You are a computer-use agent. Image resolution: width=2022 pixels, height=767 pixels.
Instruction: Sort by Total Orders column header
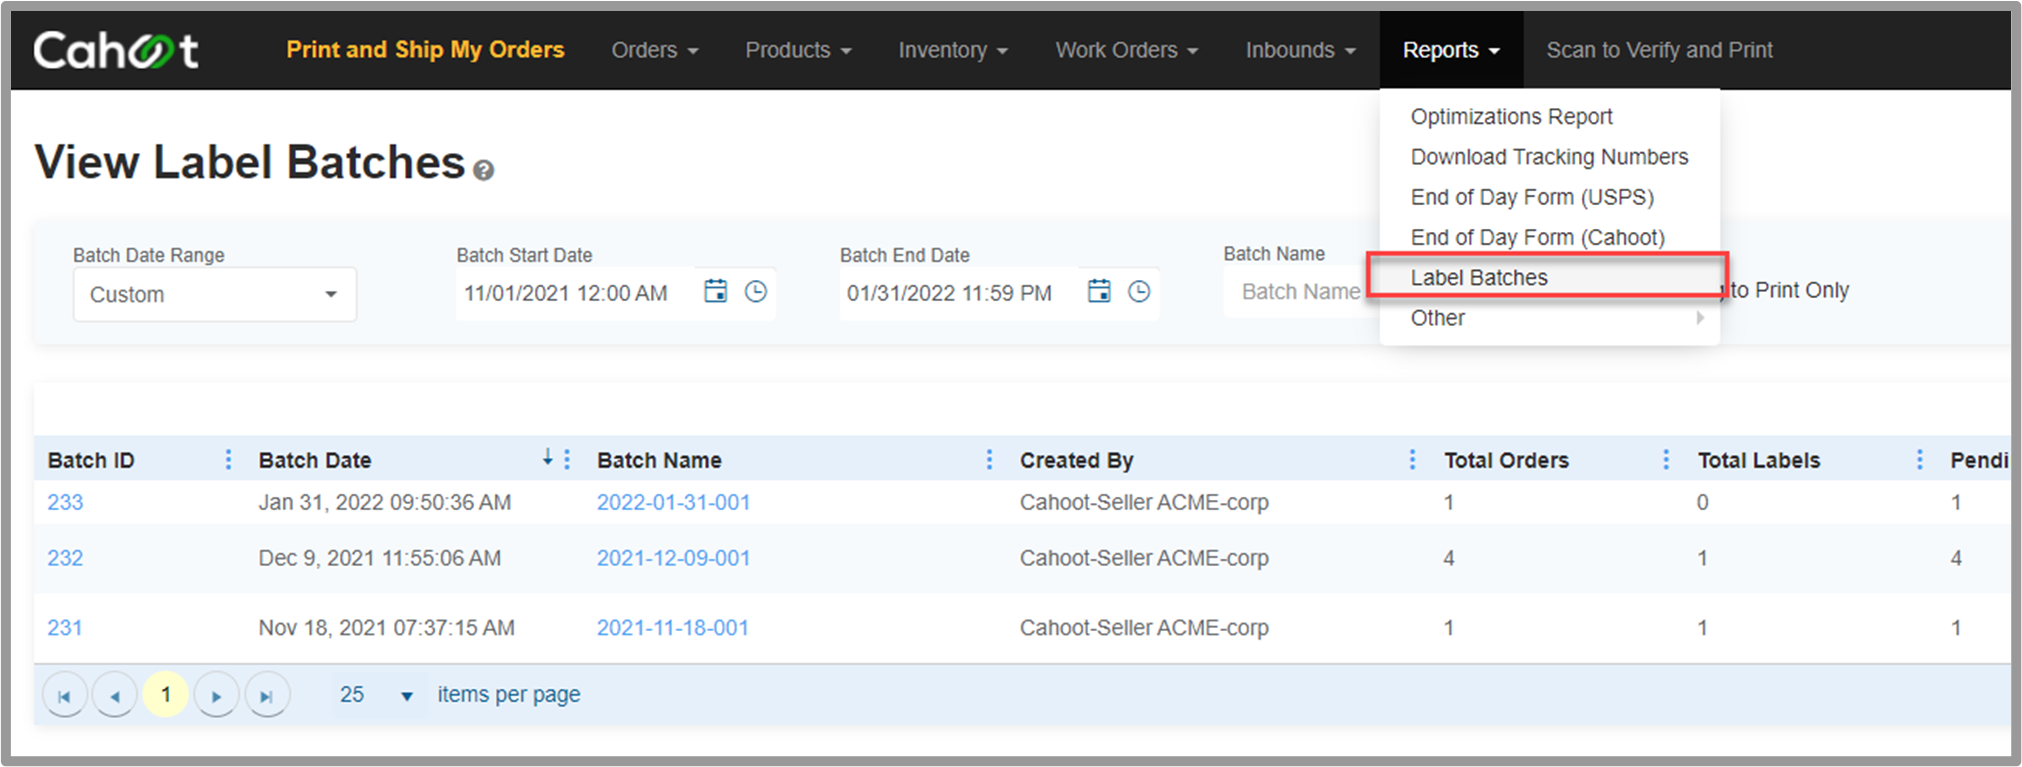(1506, 460)
